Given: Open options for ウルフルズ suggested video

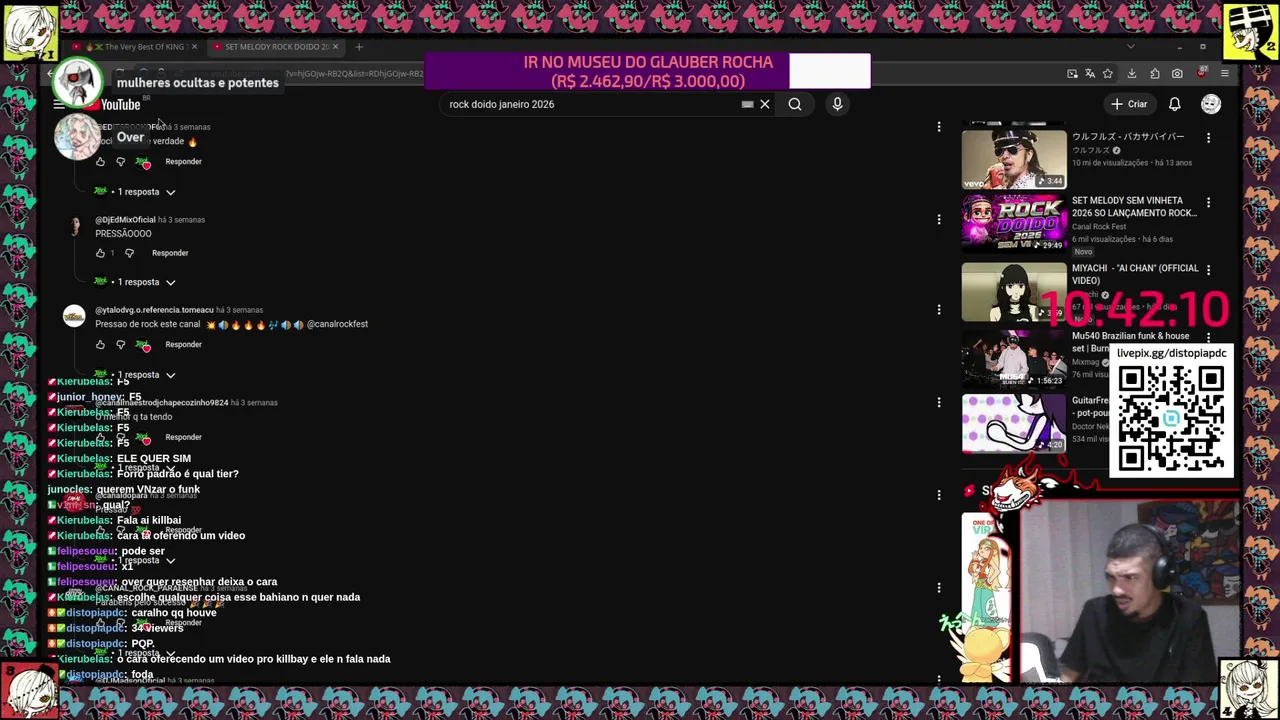Looking at the screenshot, I should pos(1208,138).
